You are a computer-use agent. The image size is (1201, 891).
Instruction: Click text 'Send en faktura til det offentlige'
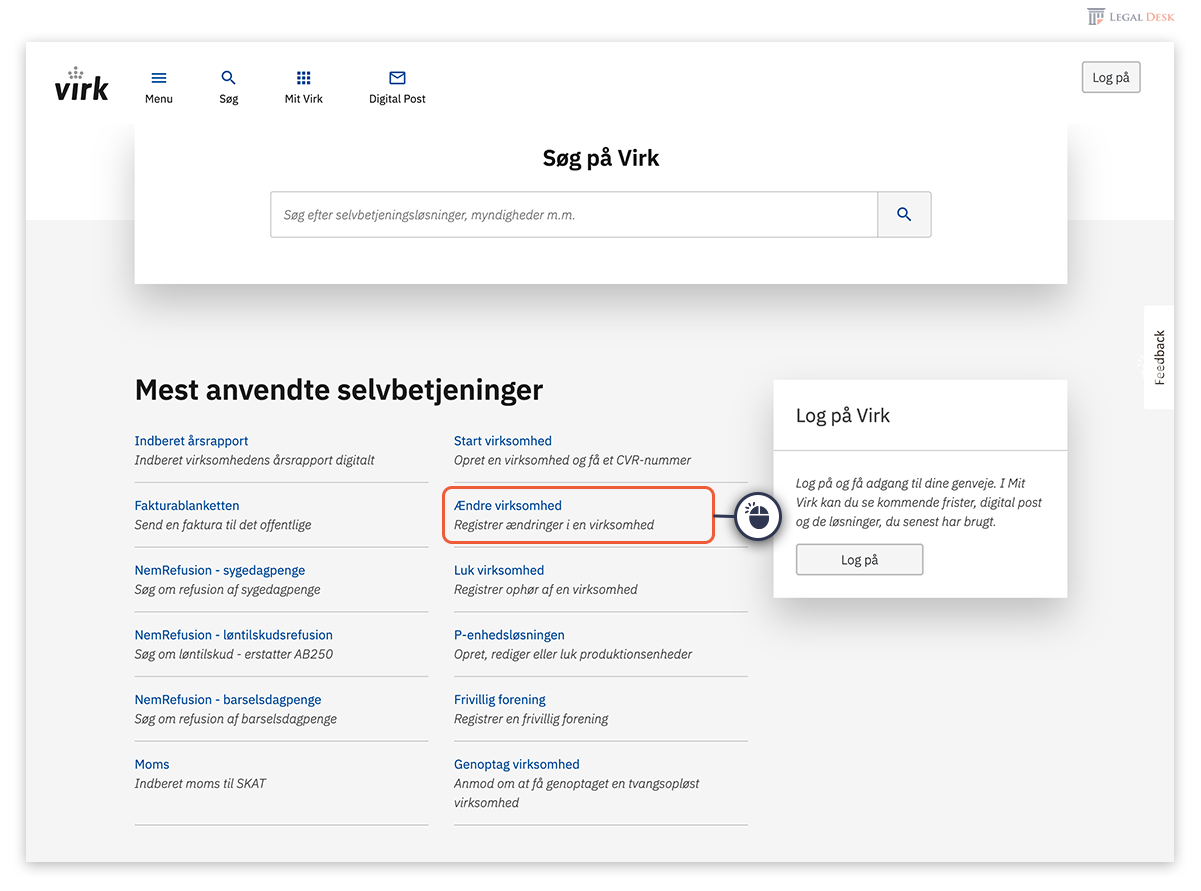click(223, 525)
